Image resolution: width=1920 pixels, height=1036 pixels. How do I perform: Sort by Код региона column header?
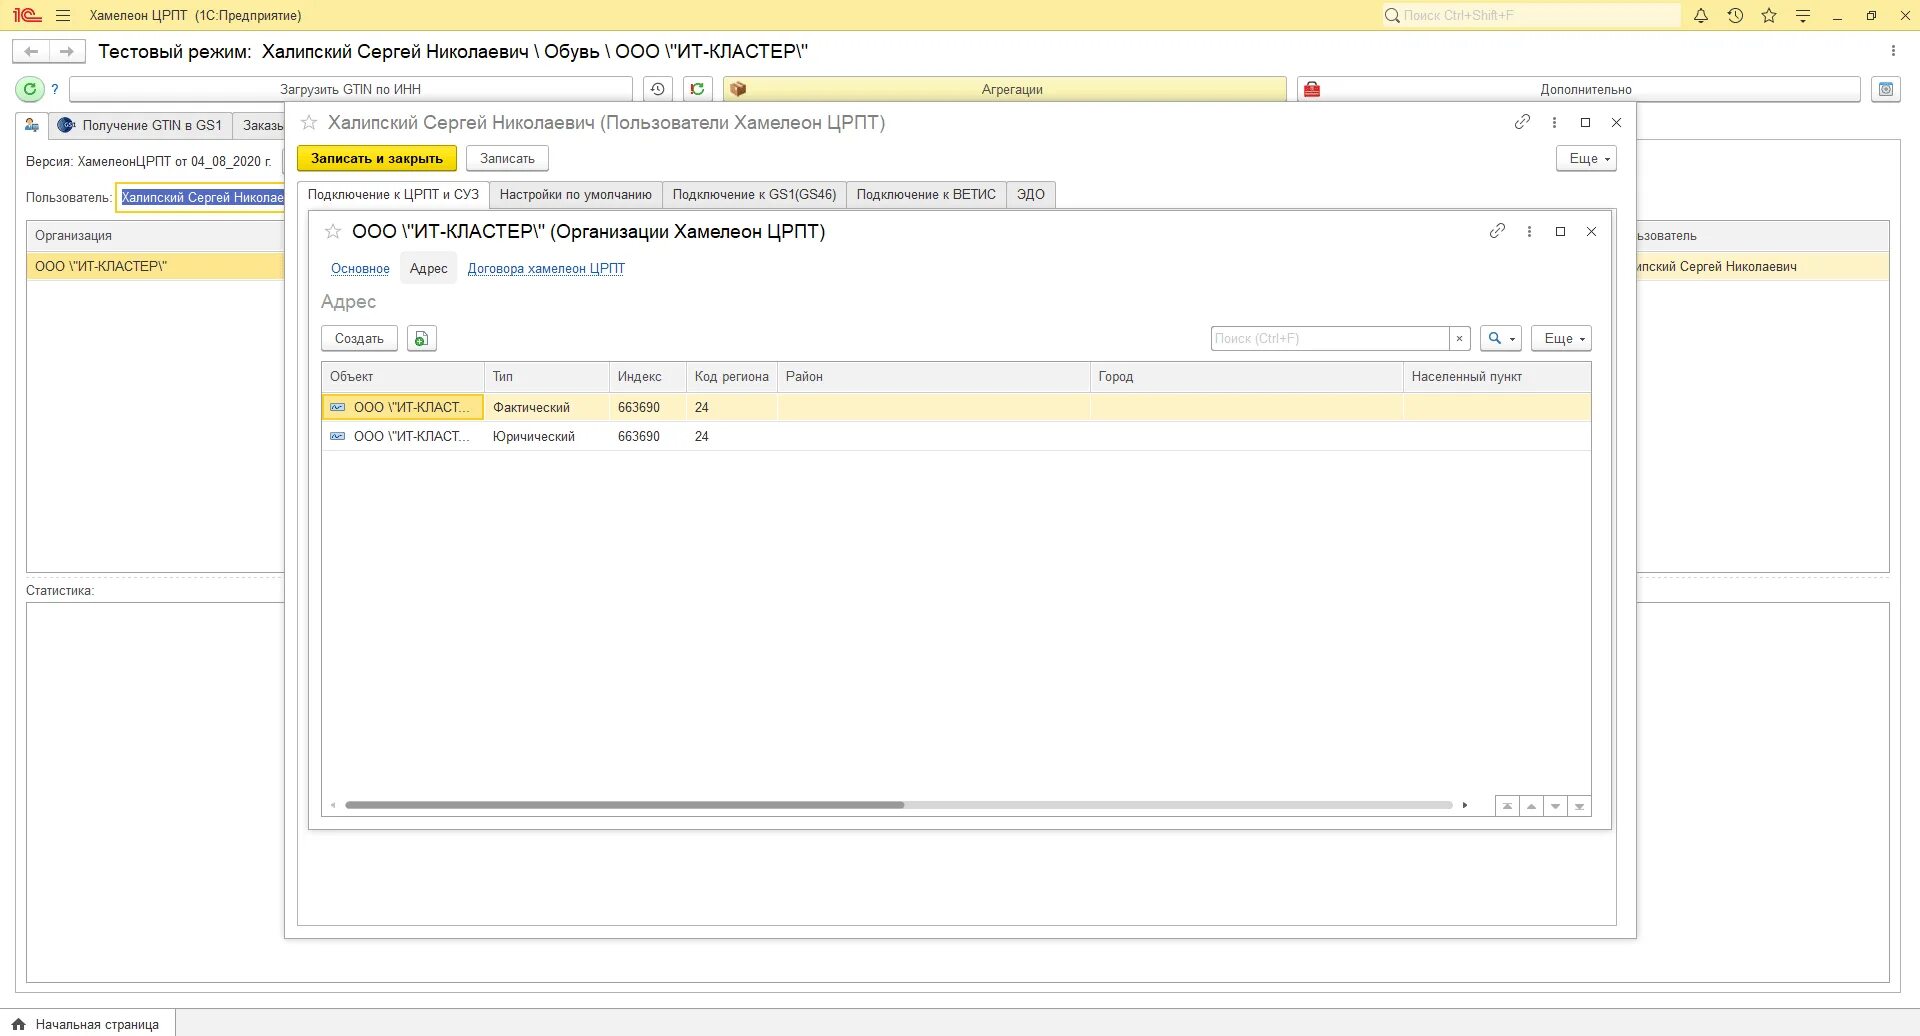tap(731, 376)
